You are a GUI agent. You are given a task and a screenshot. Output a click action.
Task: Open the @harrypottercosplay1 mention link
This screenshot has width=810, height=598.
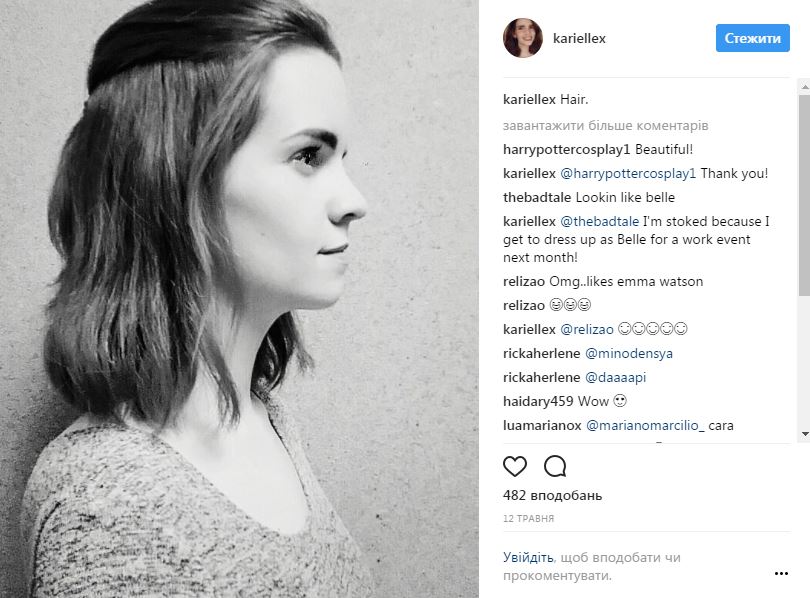tap(628, 174)
